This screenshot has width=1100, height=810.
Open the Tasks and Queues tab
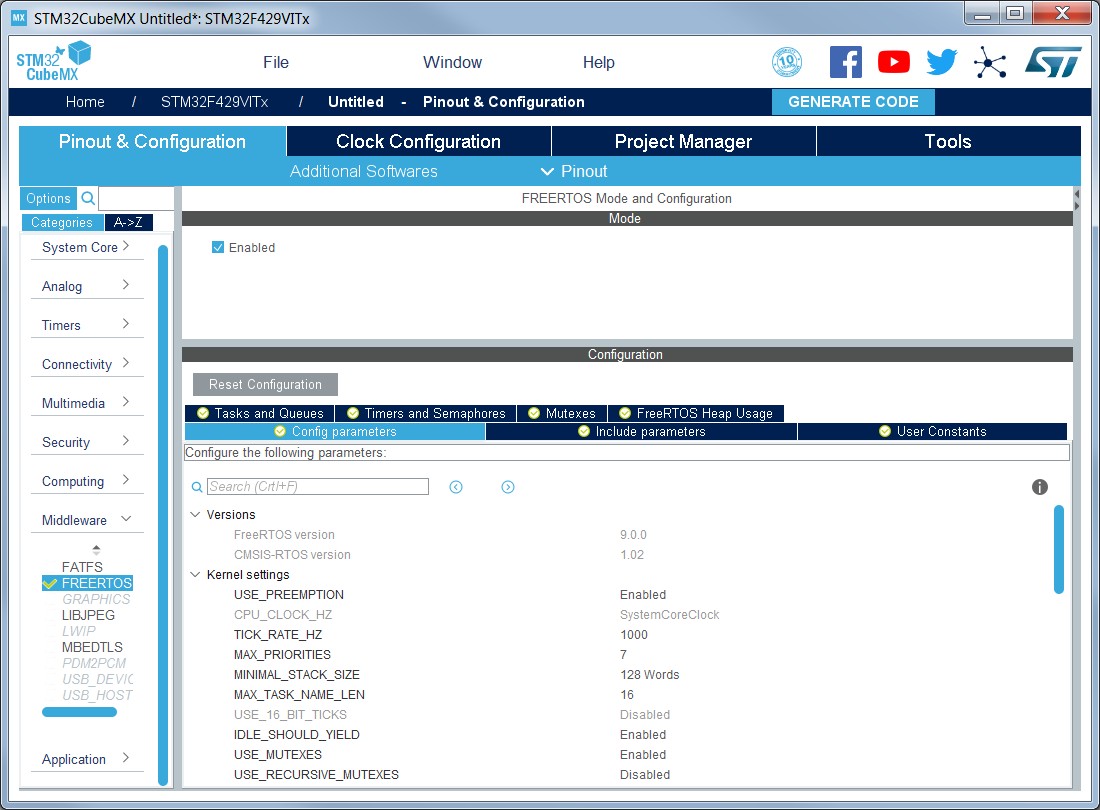[260, 413]
